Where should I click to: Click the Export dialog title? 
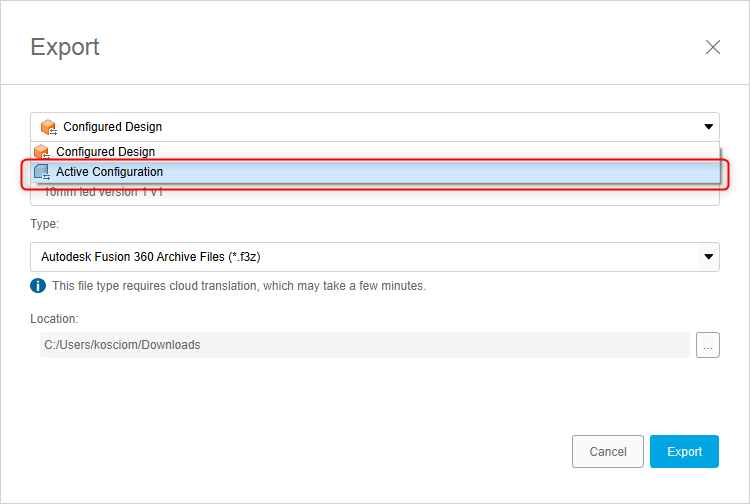65,47
